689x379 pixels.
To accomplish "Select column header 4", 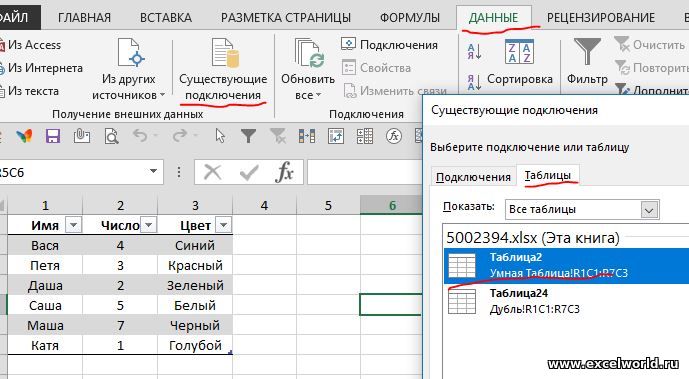I will (264, 206).
